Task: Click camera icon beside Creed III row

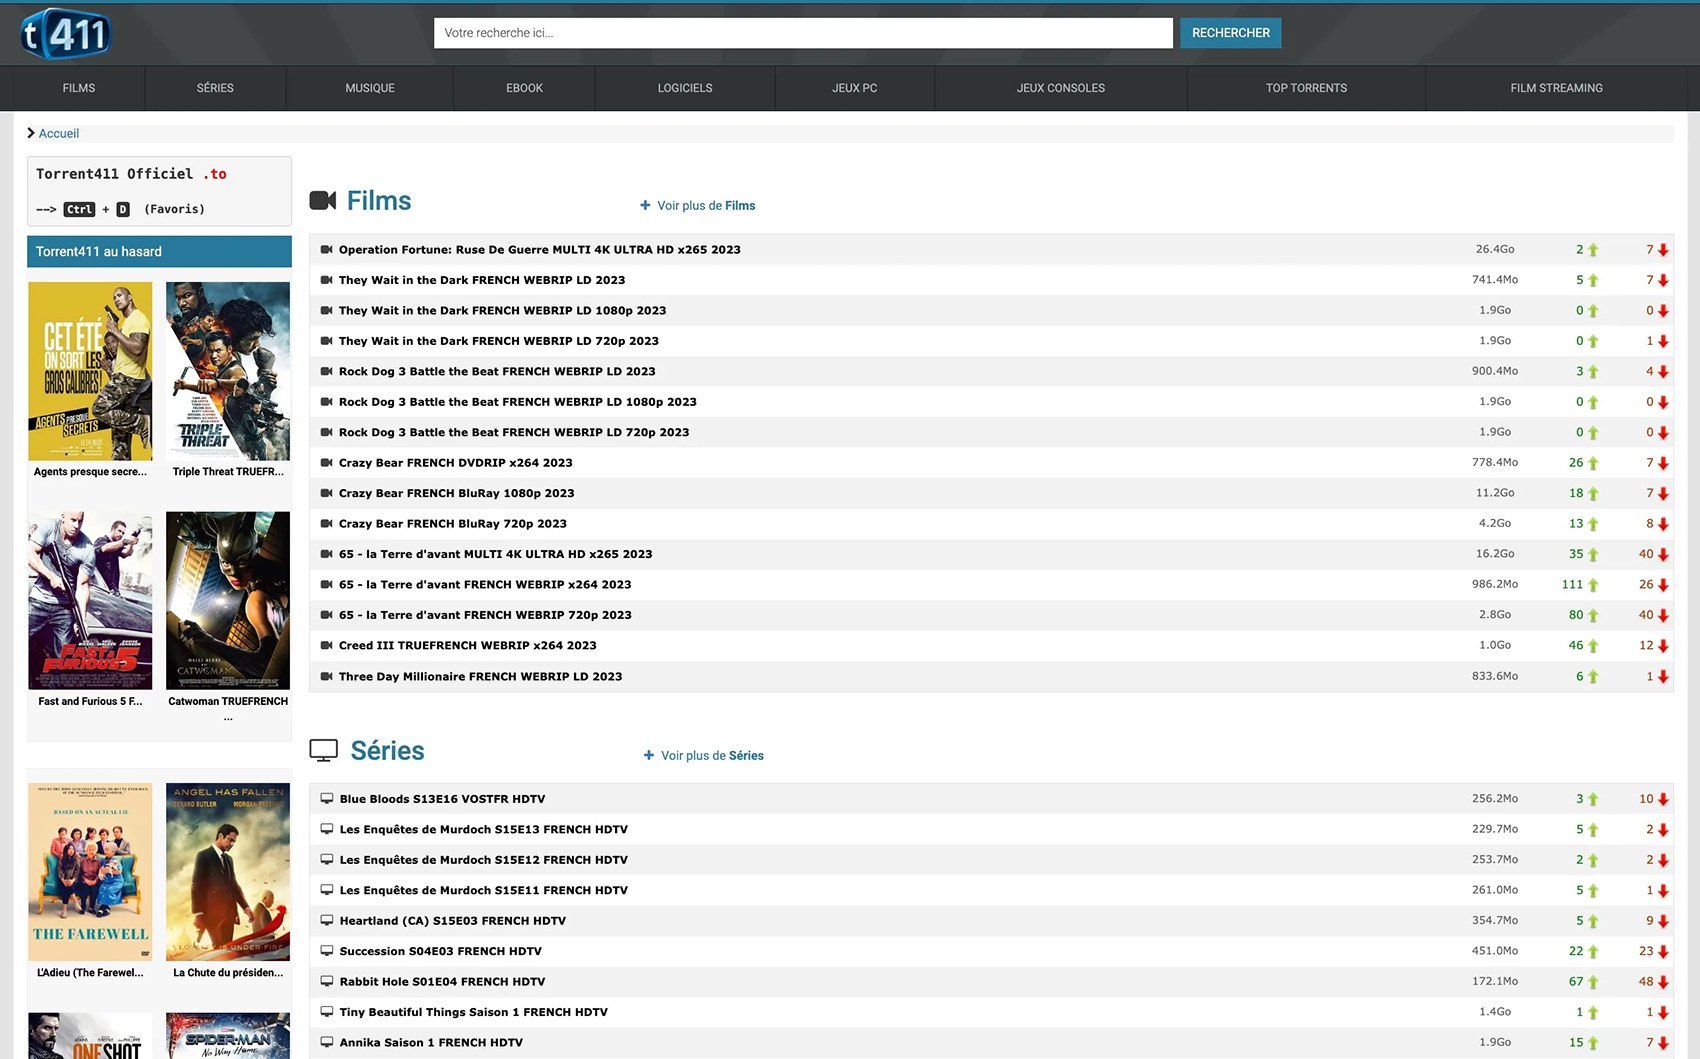Action: 326,646
